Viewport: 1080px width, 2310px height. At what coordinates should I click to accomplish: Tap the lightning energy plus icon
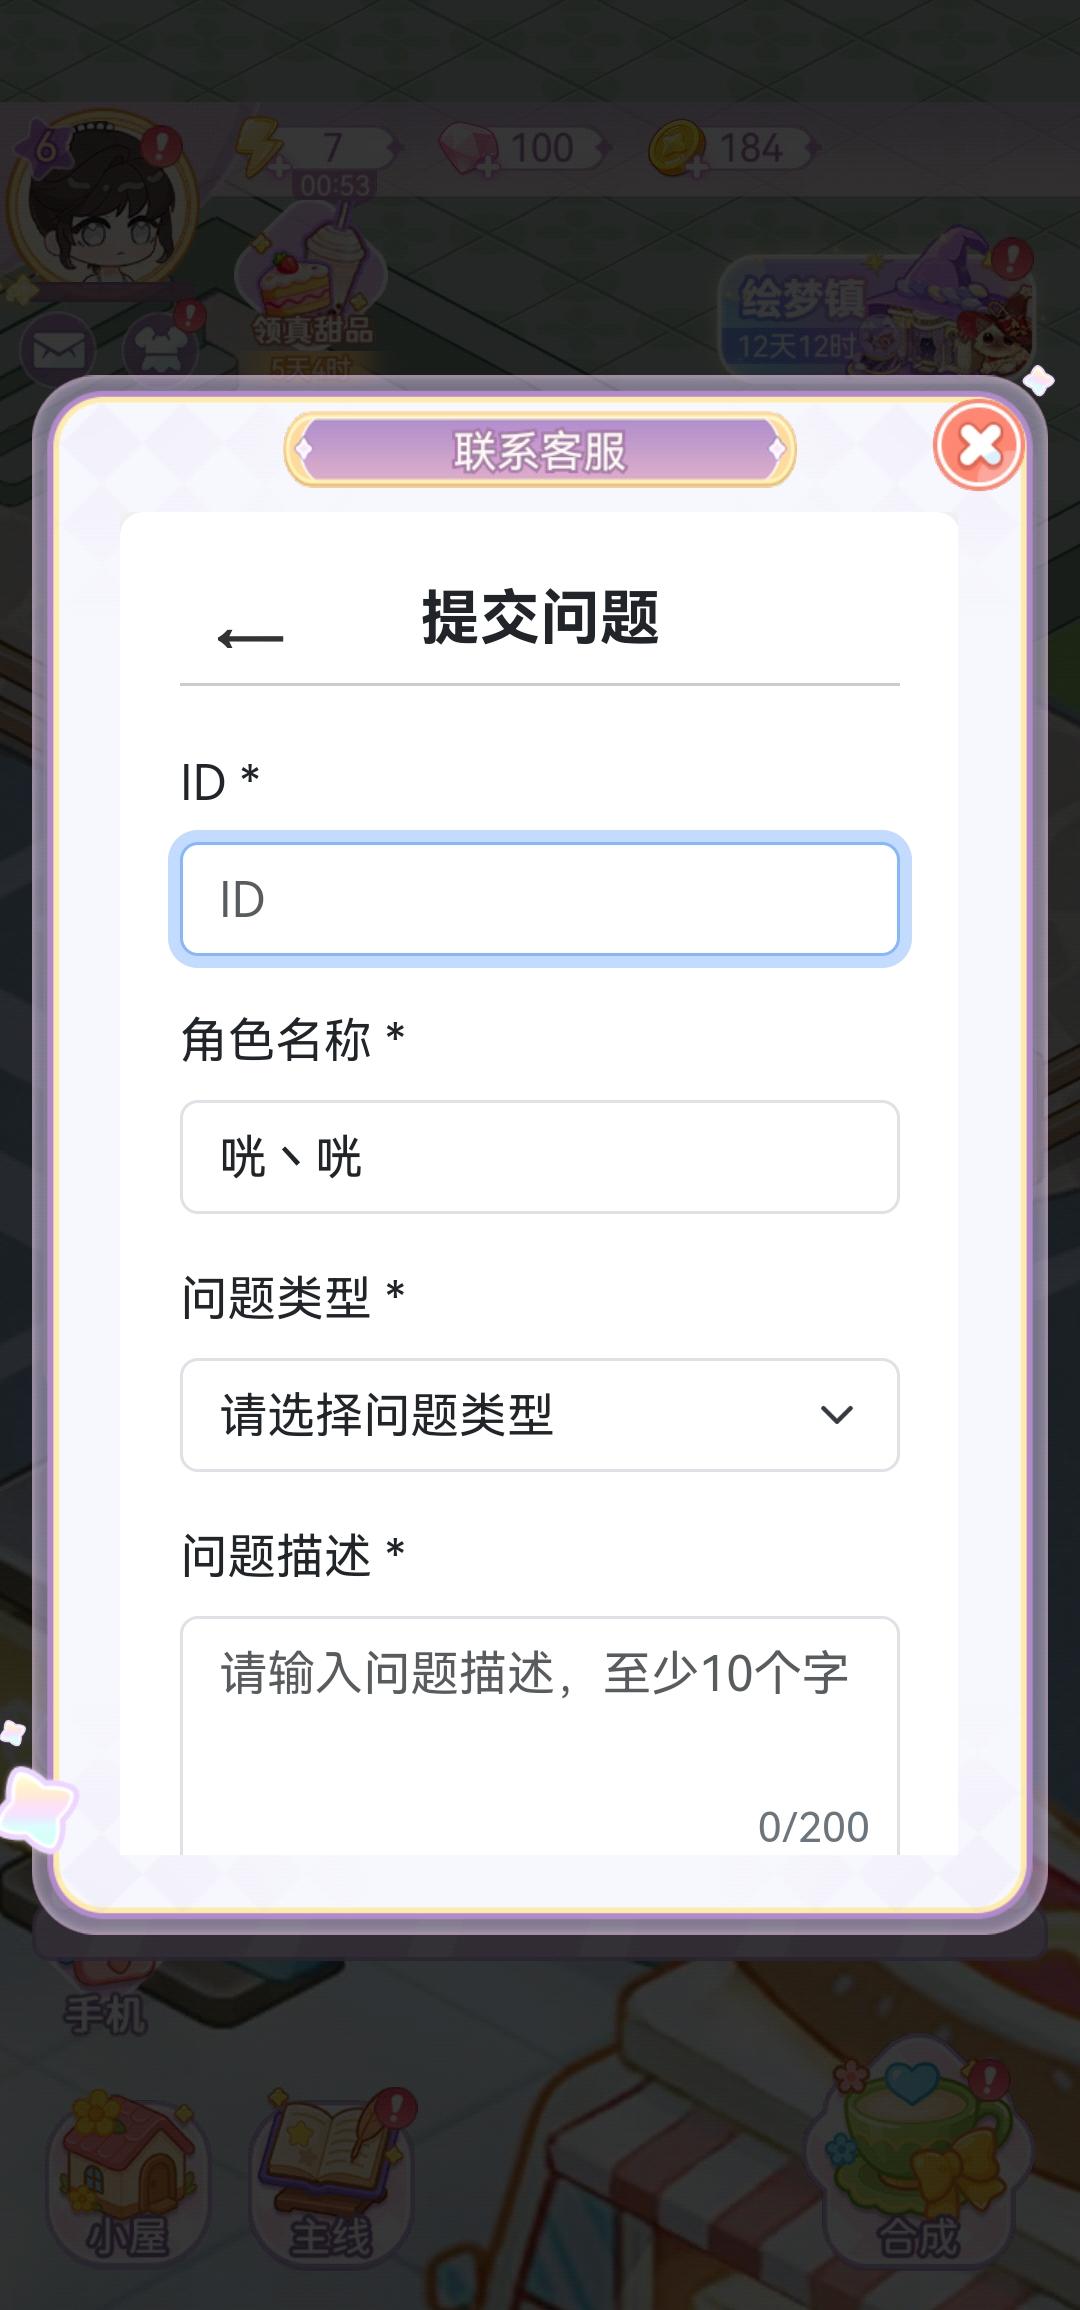(260, 148)
